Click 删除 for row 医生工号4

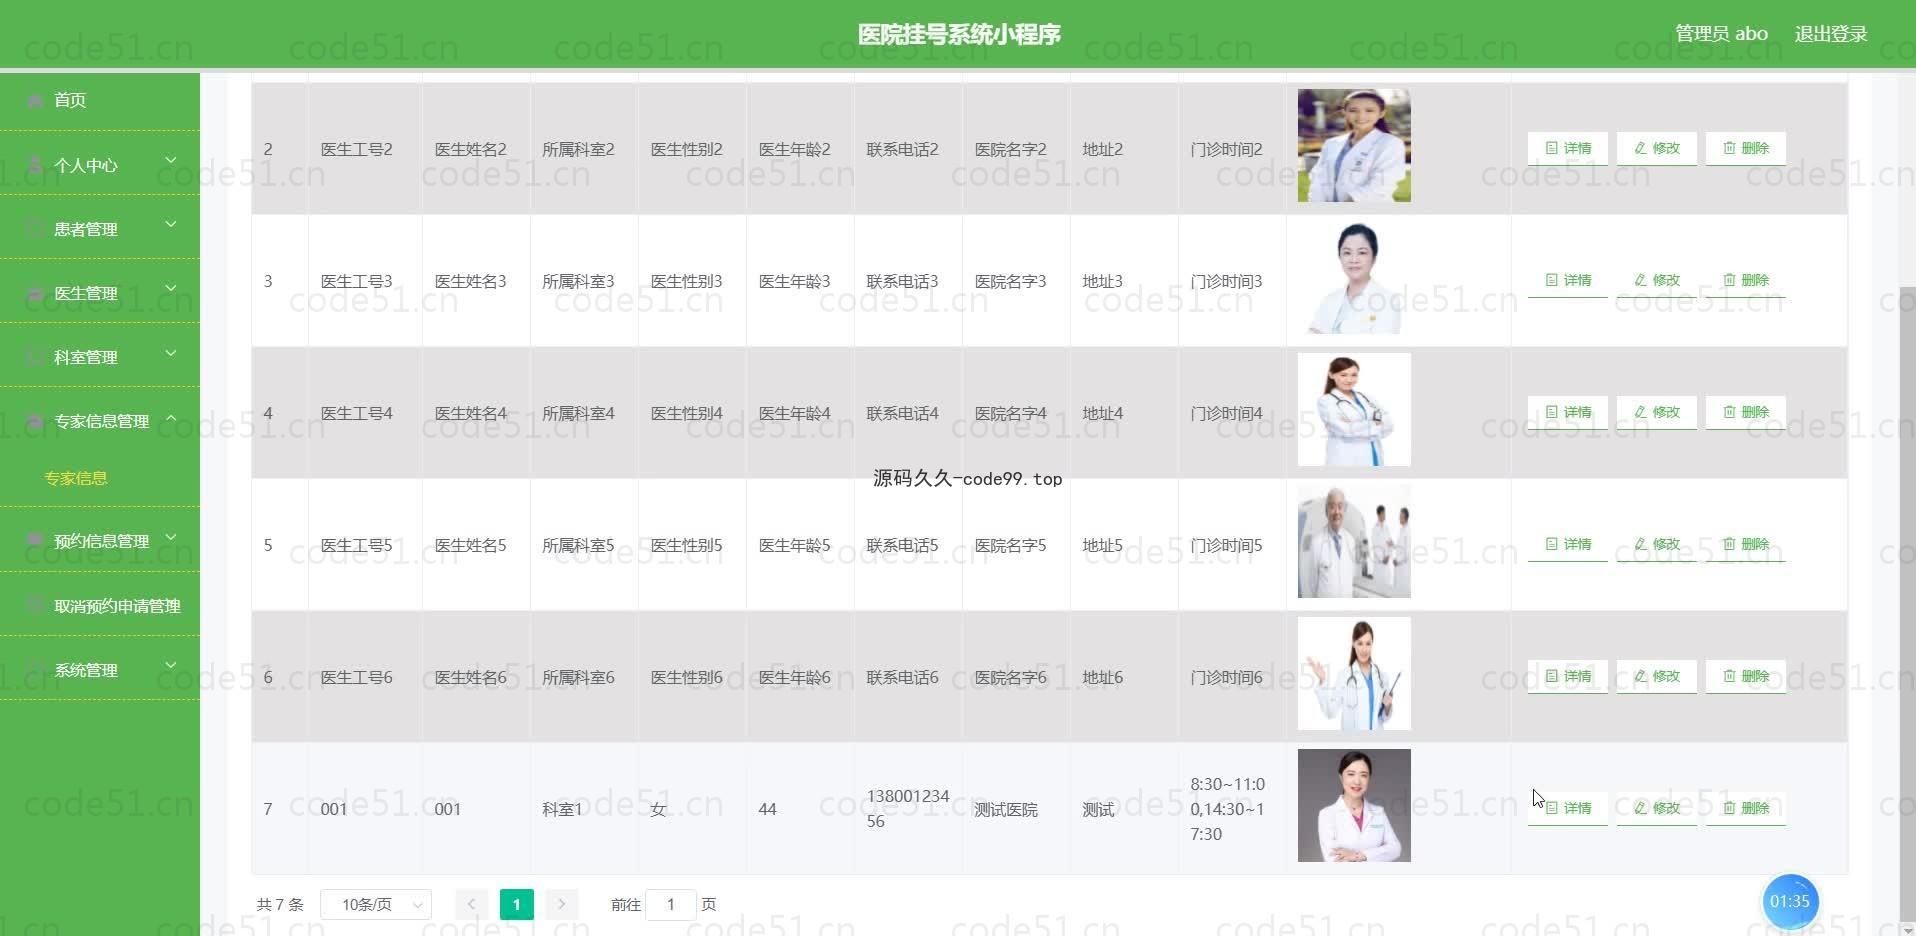pos(1745,412)
